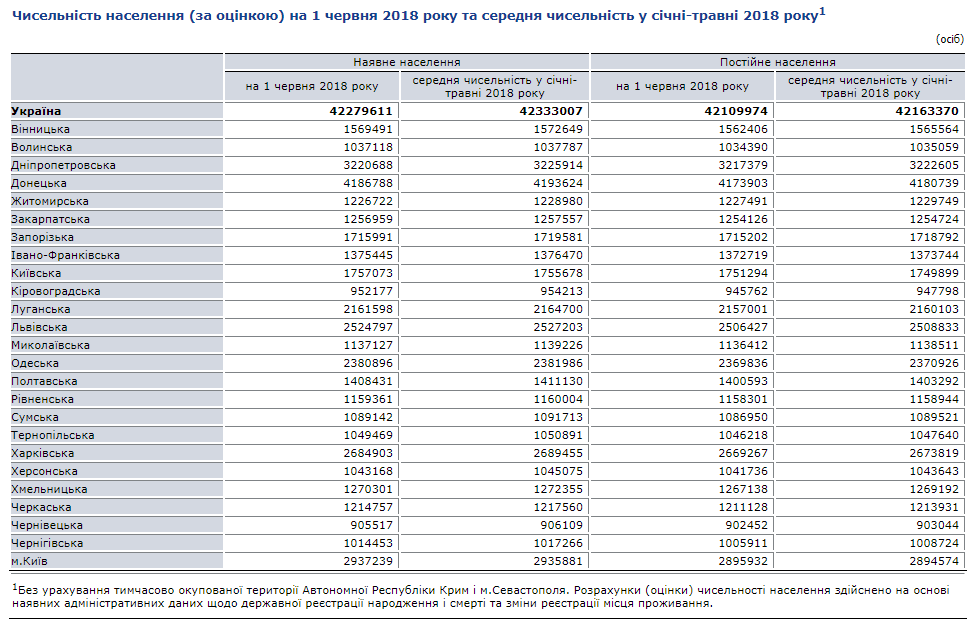Select the "Львівська" region label

pyautogui.click(x=39, y=327)
